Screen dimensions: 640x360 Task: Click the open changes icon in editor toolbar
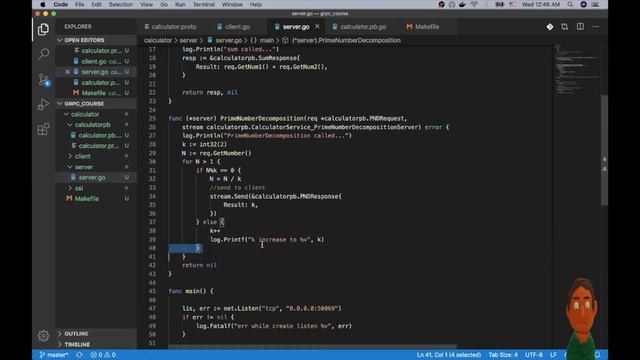[x=564, y=27]
